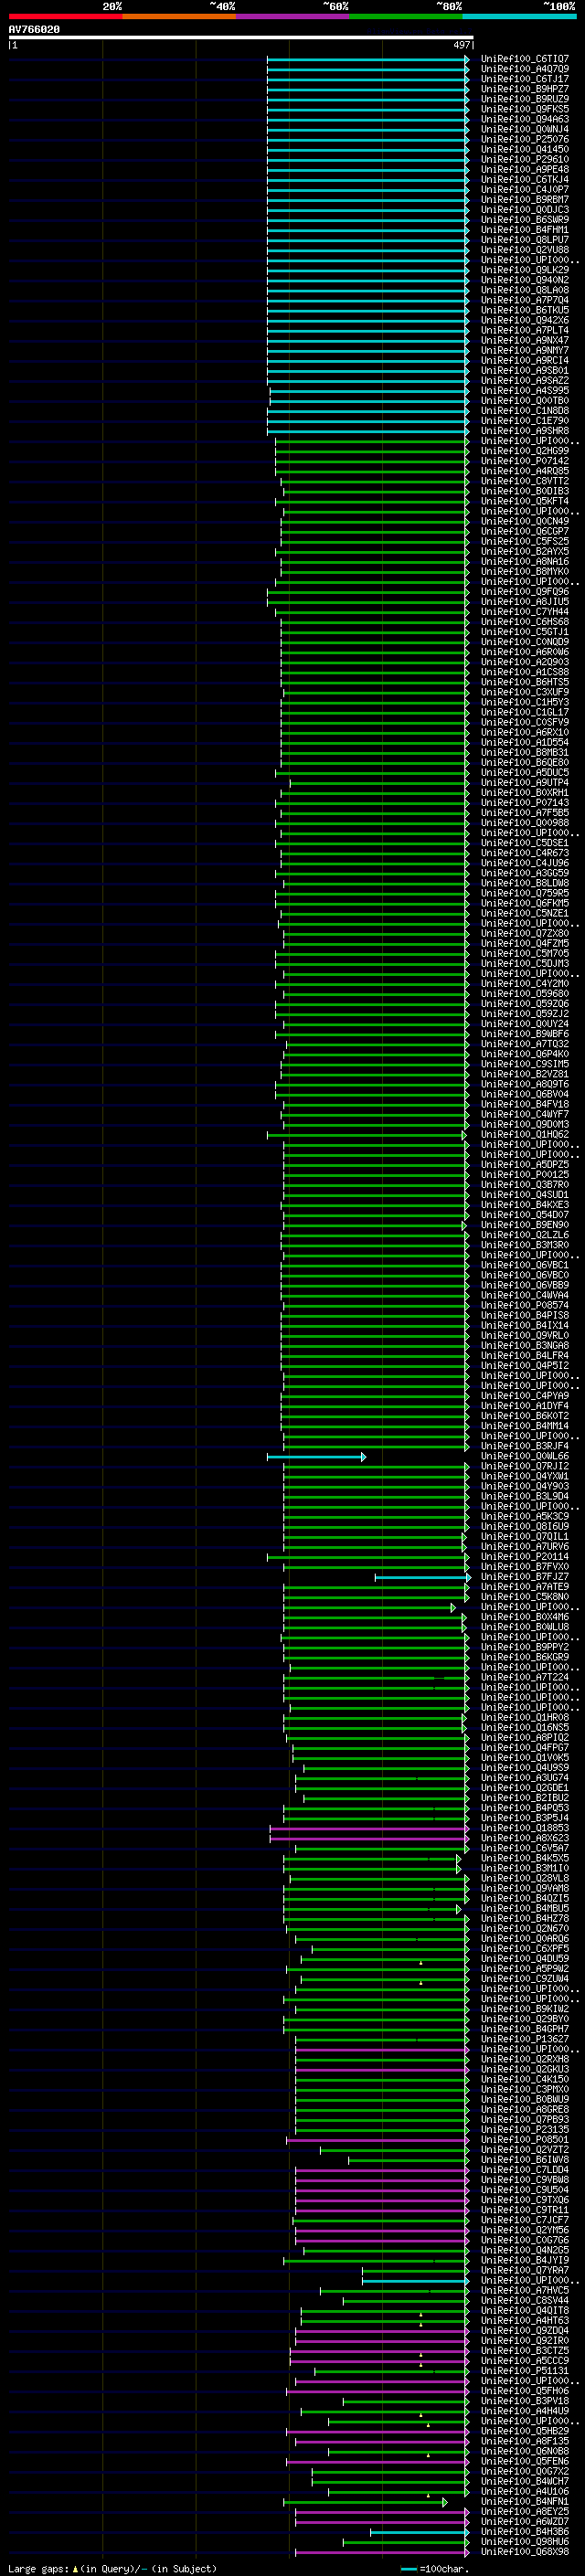Open hit UniRef100_C6TJ17
This screenshot has height=2576, width=585.
(x=525, y=79)
